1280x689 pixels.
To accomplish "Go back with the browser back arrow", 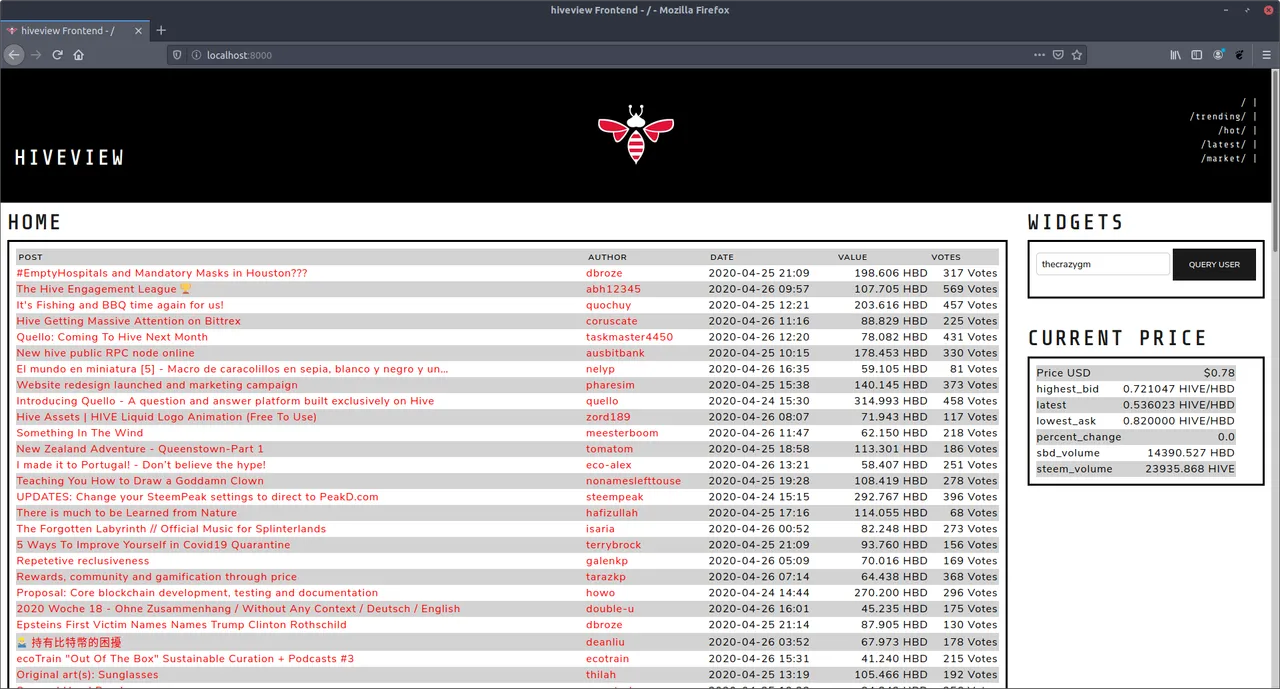I will point(14,55).
